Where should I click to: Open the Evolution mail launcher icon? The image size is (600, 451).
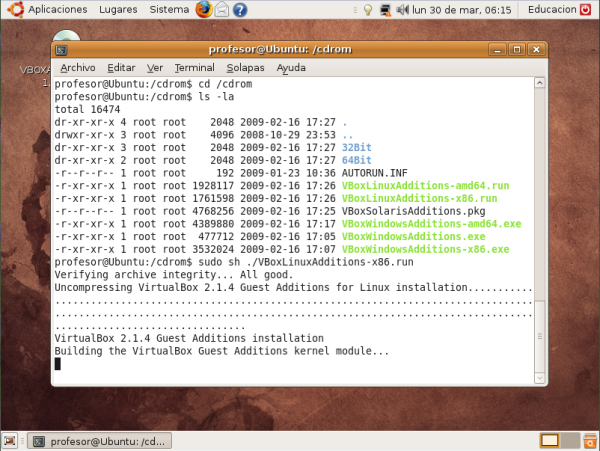223,10
